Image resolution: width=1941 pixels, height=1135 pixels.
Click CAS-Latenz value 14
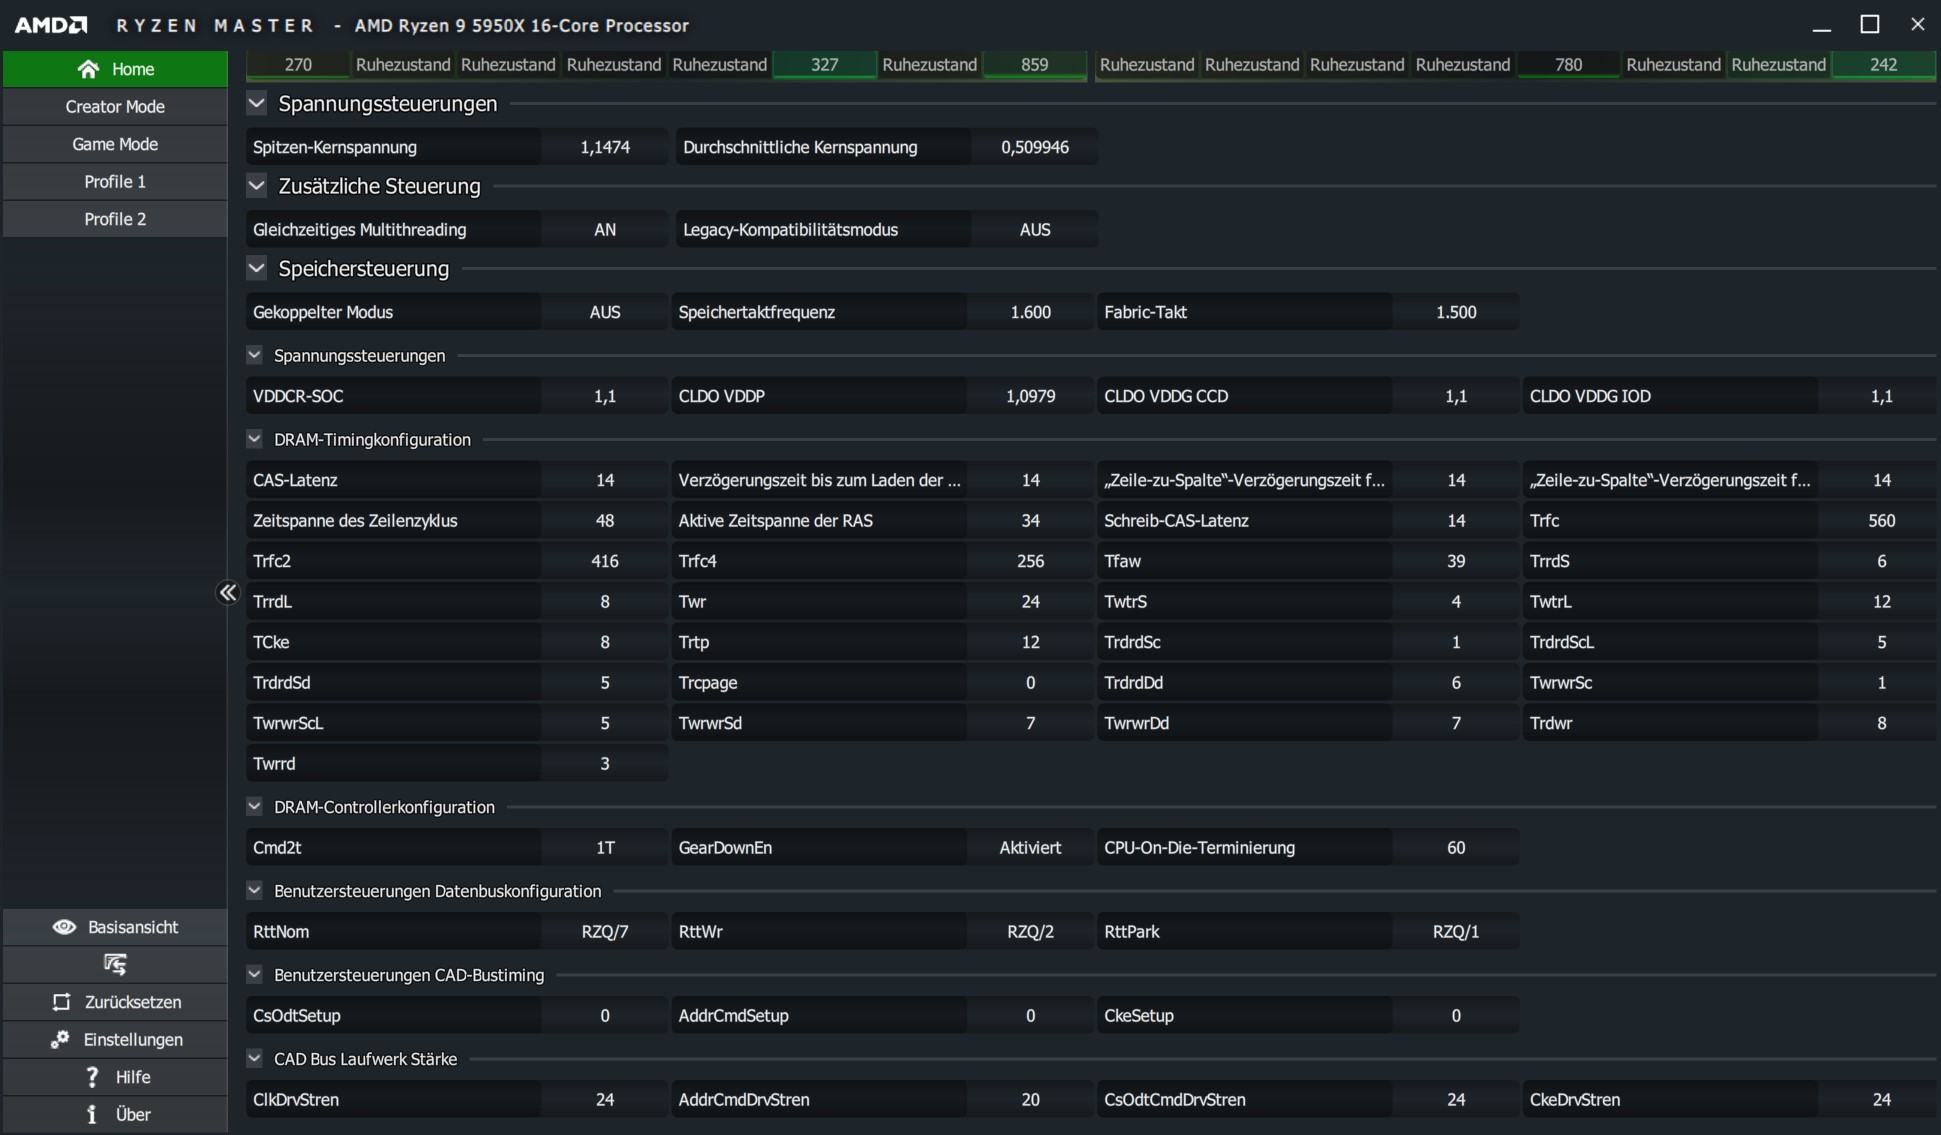pos(605,480)
